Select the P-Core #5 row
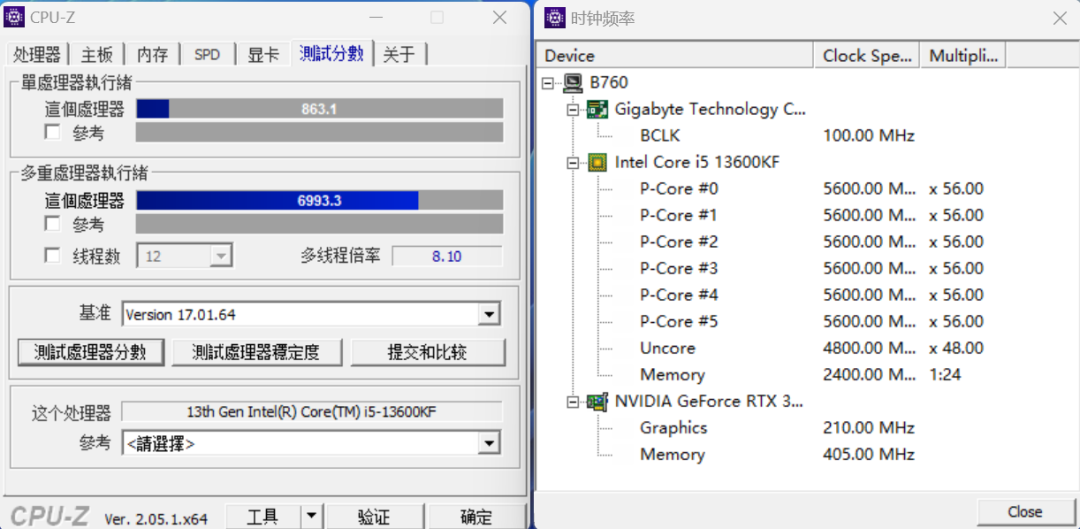Viewport: 1080px width, 529px height. click(678, 322)
